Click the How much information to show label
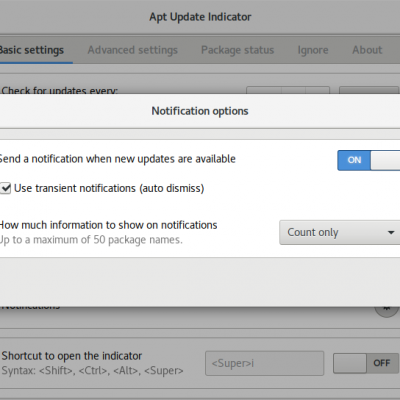 pyautogui.click(x=108, y=225)
